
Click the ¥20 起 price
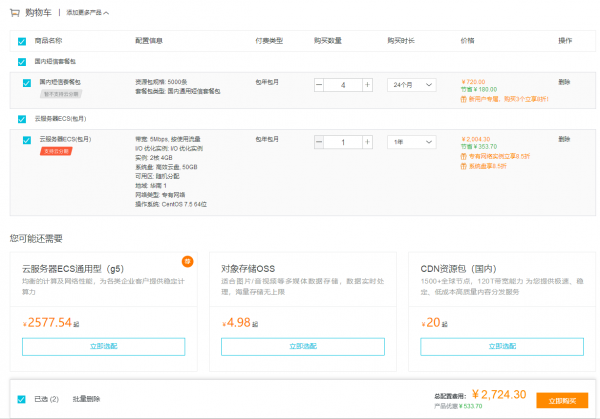coord(434,323)
